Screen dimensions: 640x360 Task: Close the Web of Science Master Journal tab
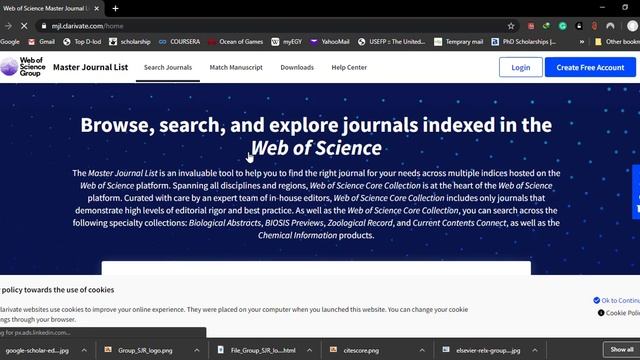(x=97, y=8)
